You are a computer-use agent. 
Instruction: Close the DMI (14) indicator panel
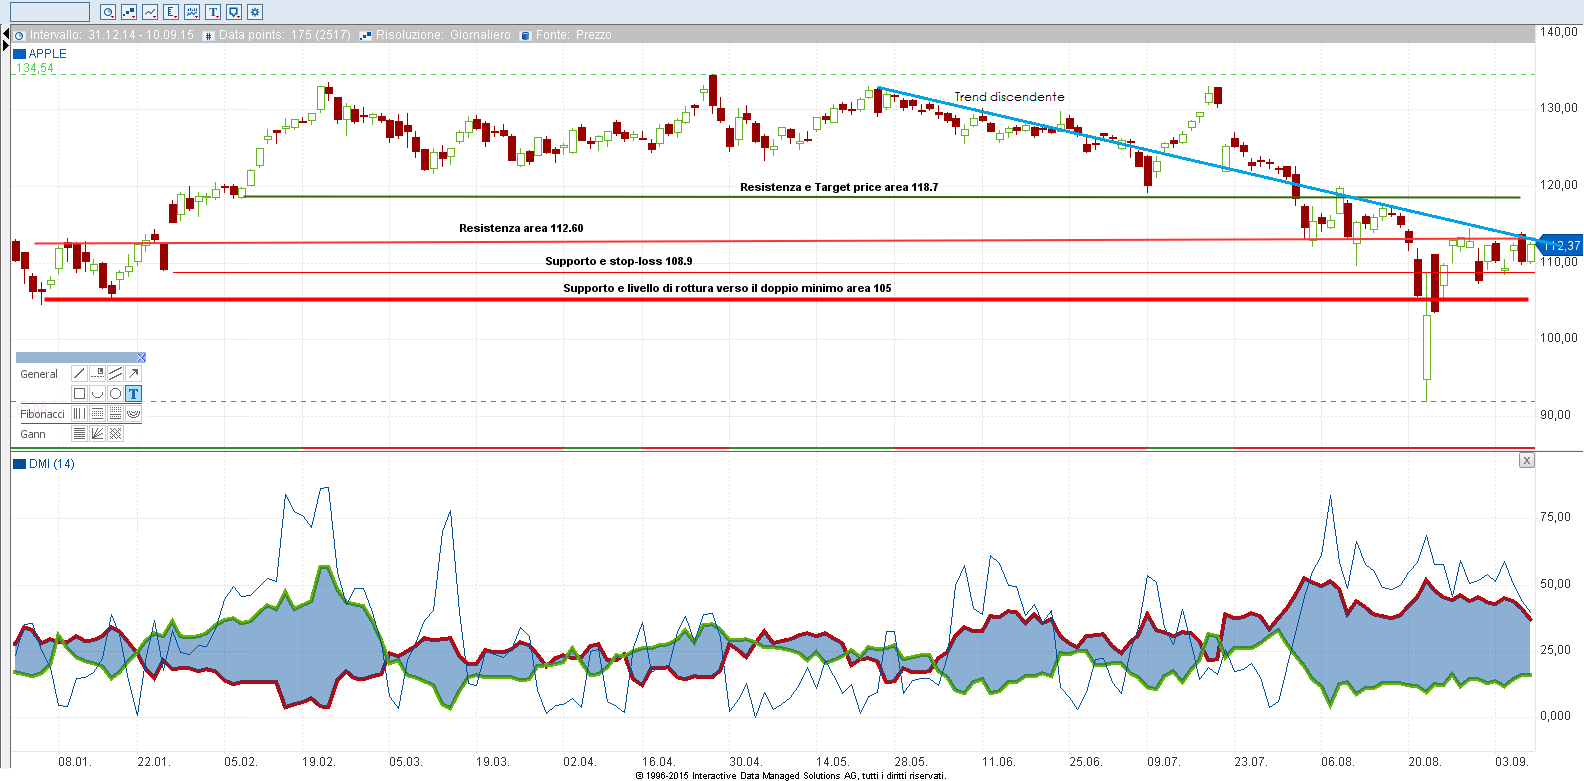pyautogui.click(x=1526, y=461)
